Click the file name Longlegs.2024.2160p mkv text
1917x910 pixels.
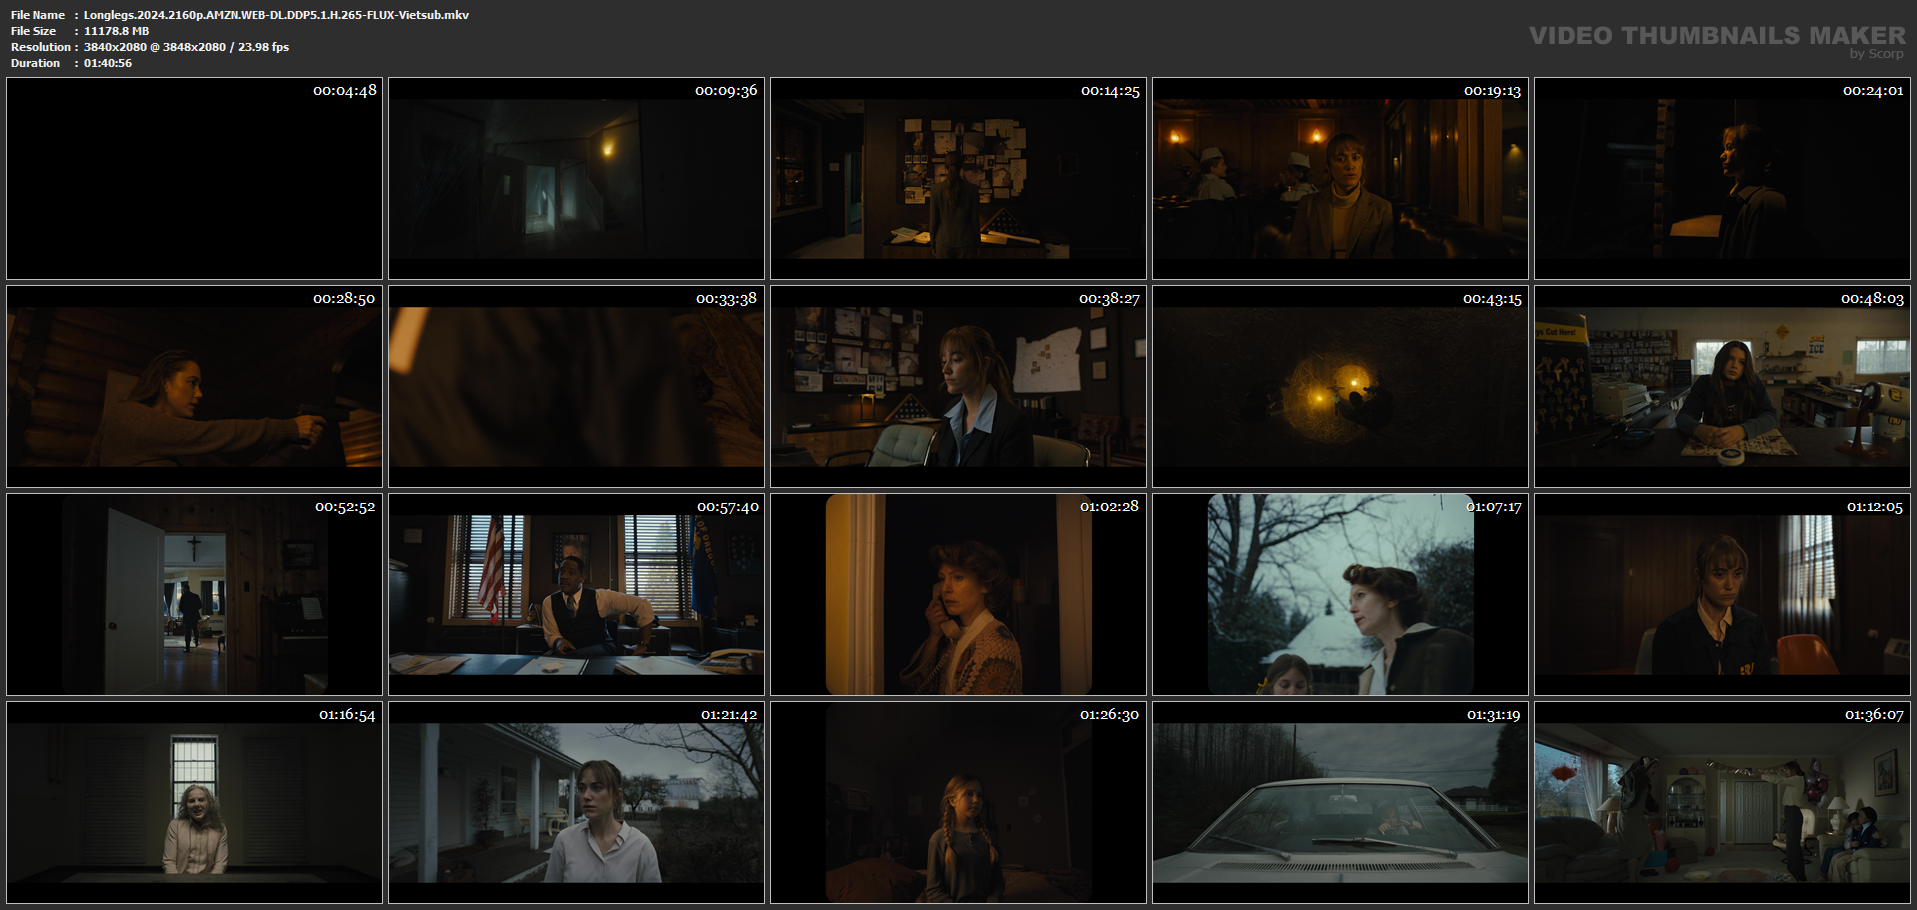tap(276, 15)
